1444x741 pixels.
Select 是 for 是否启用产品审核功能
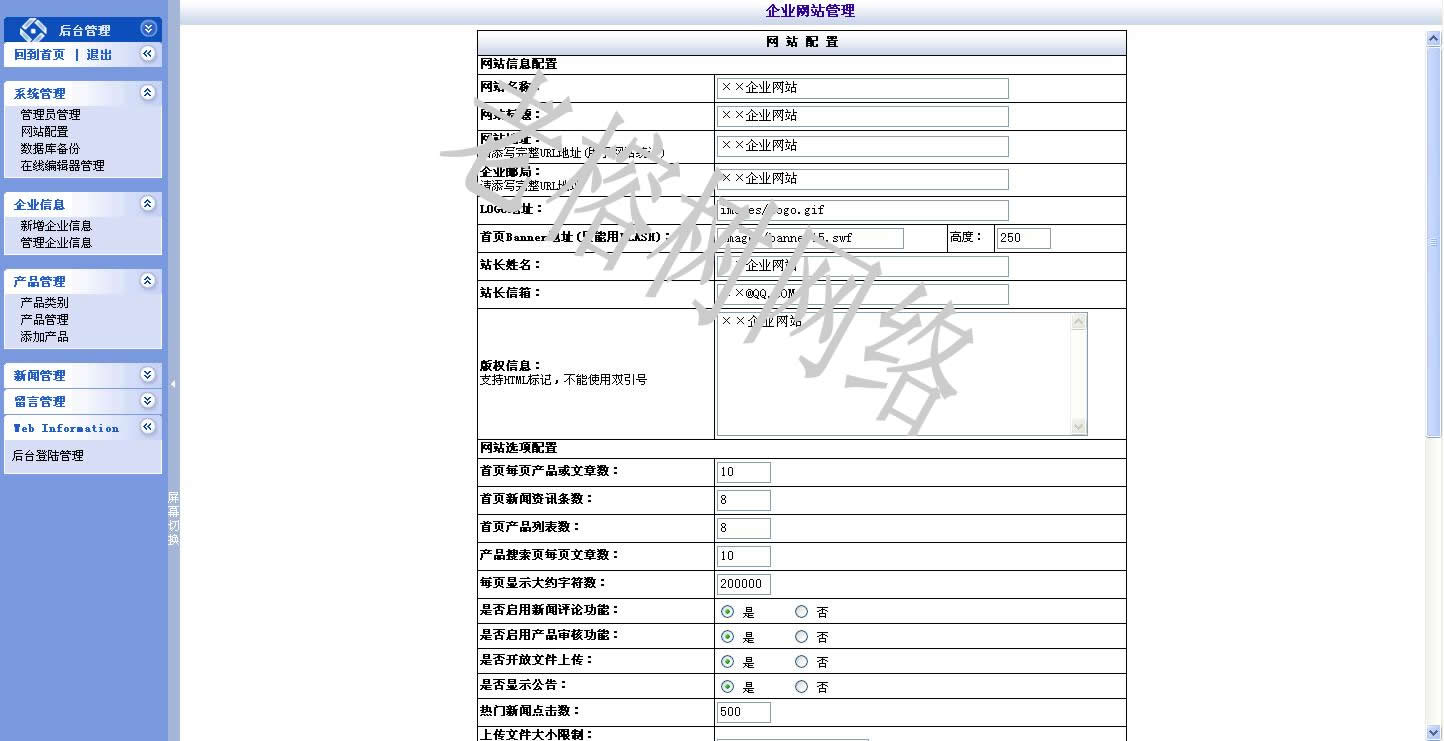click(727, 636)
